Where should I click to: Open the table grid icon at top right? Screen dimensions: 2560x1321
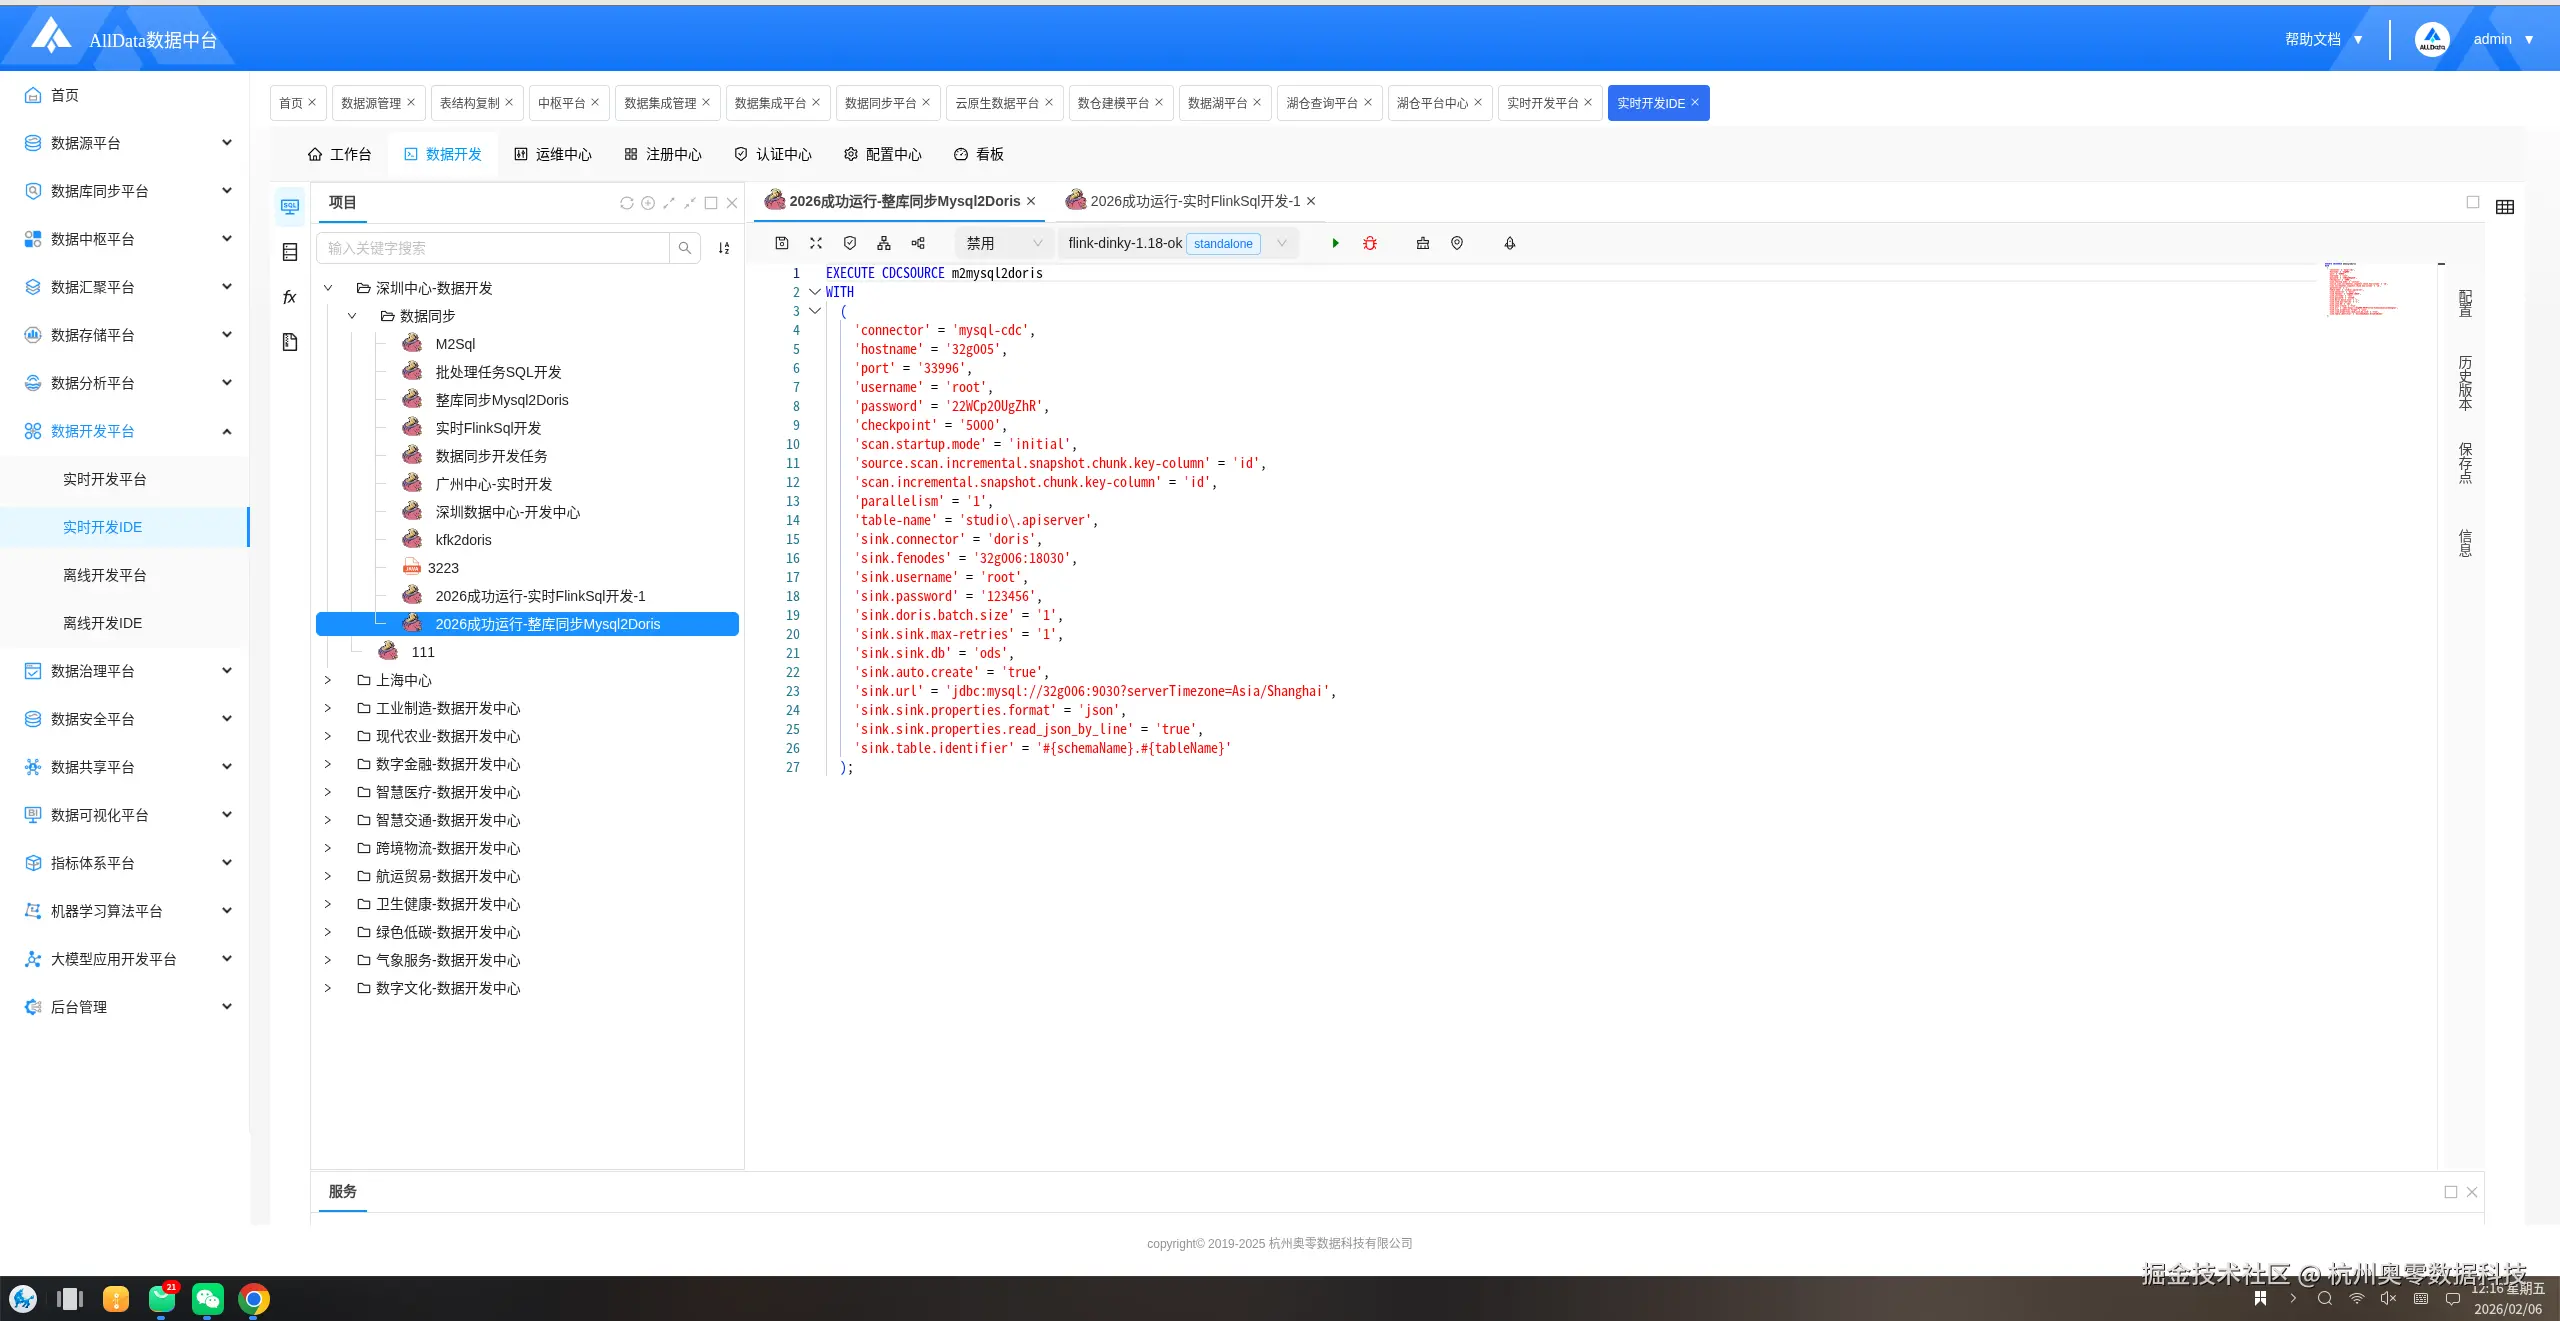(2505, 207)
